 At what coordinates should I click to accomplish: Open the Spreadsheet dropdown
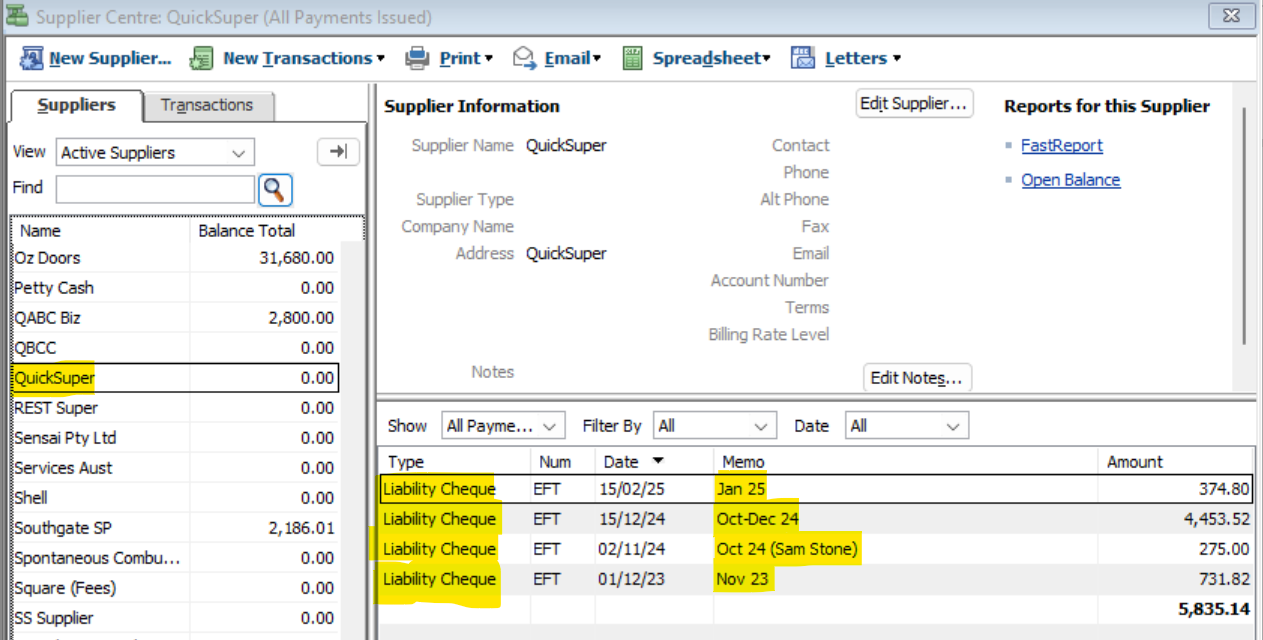(712, 58)
